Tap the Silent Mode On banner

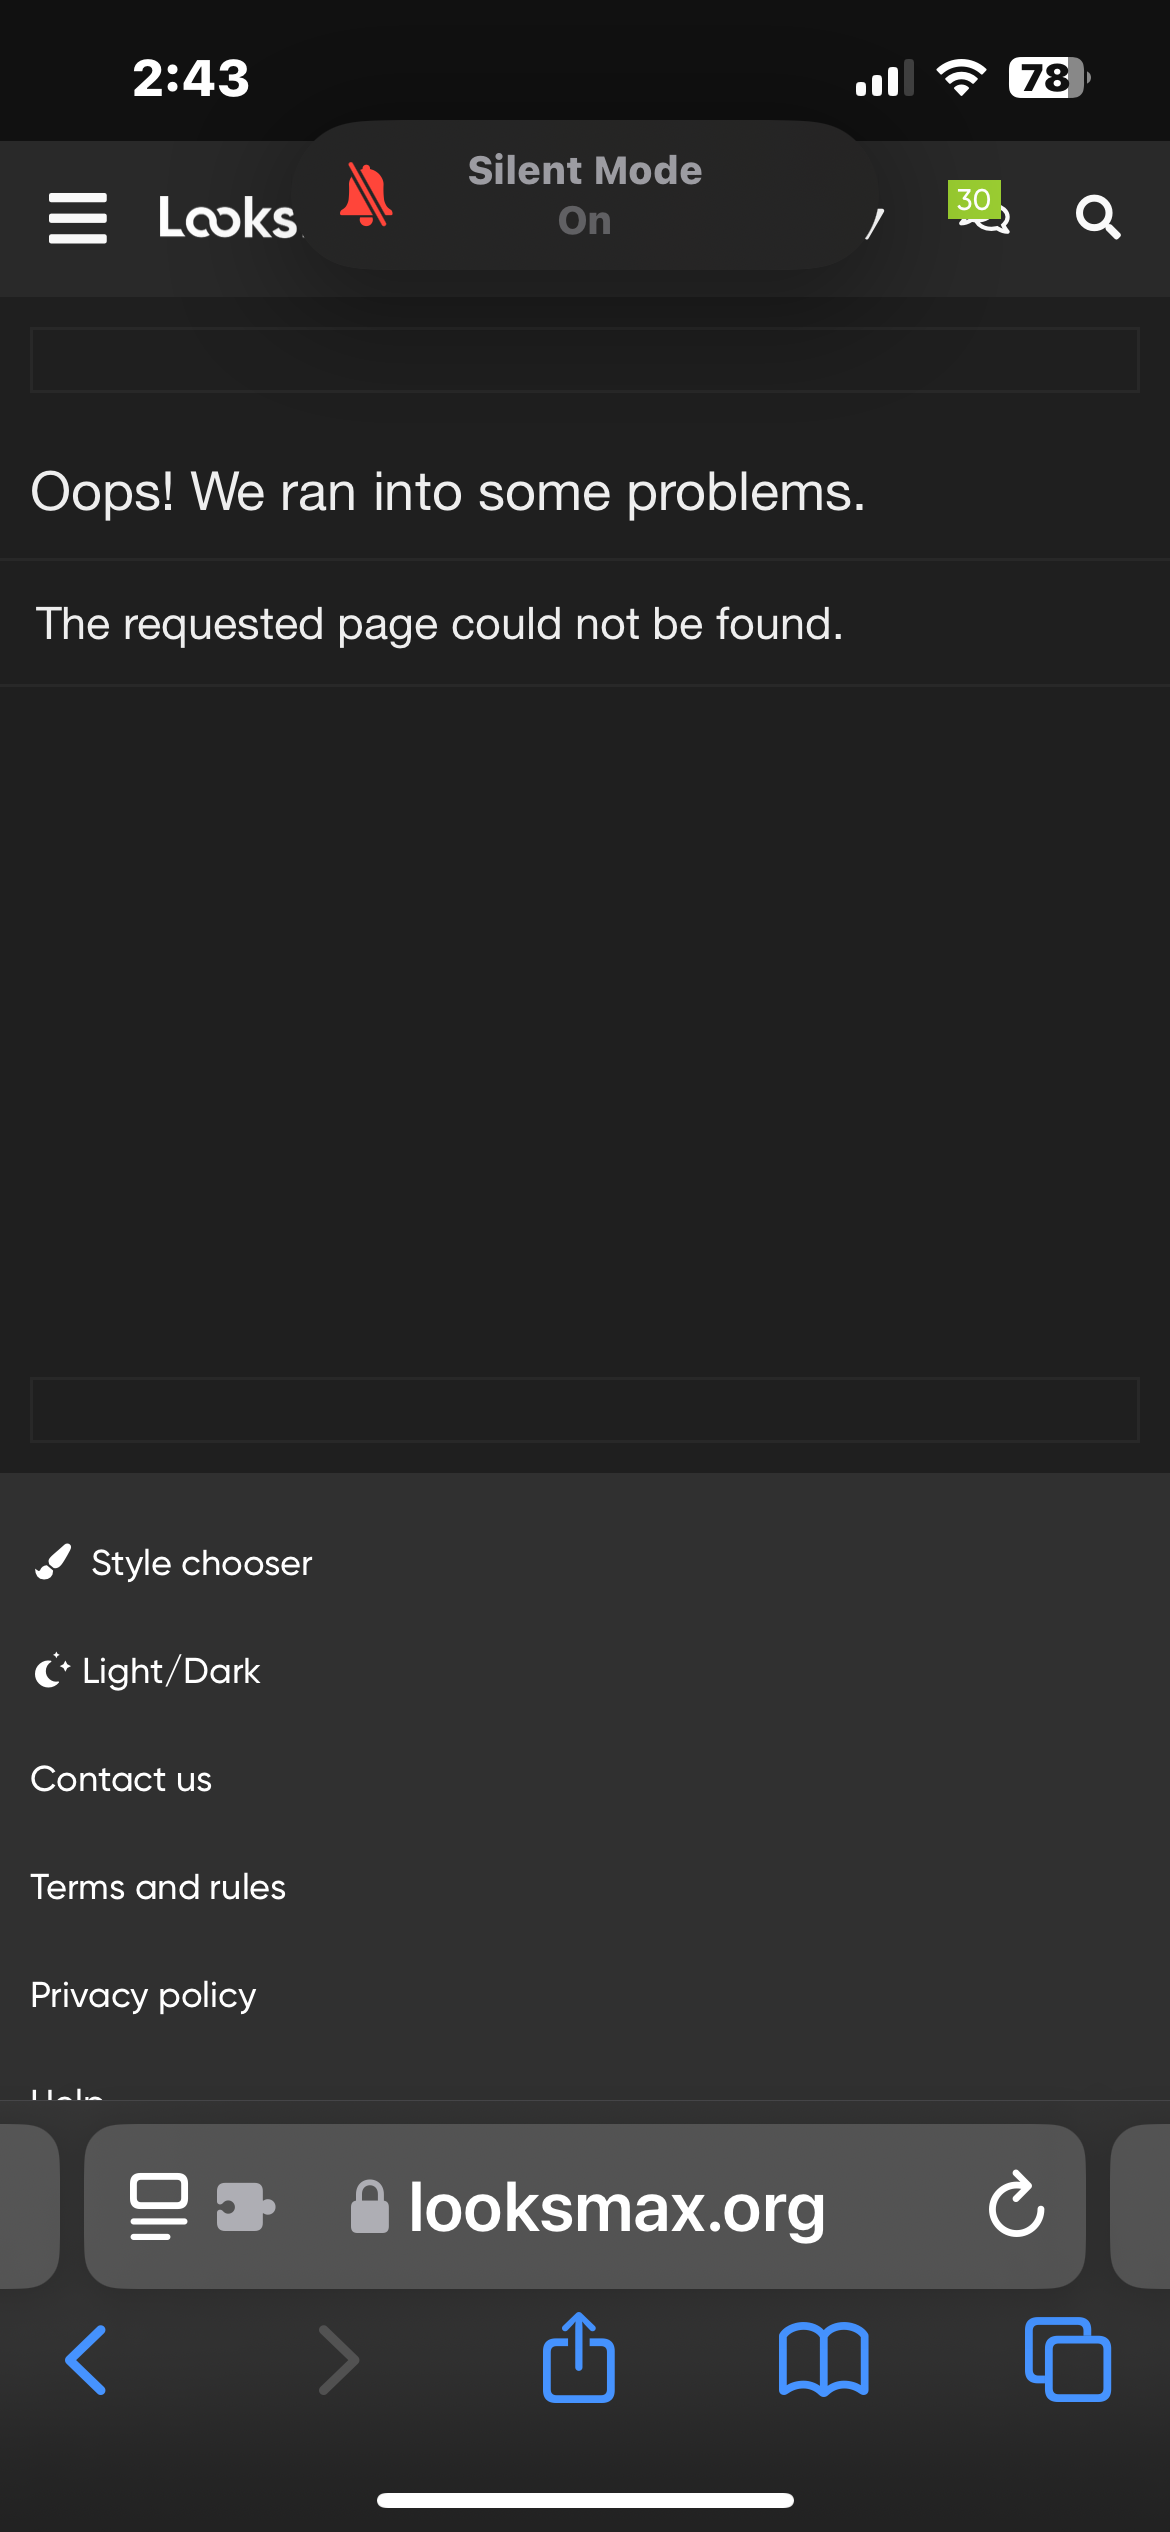tap(584, 195)
